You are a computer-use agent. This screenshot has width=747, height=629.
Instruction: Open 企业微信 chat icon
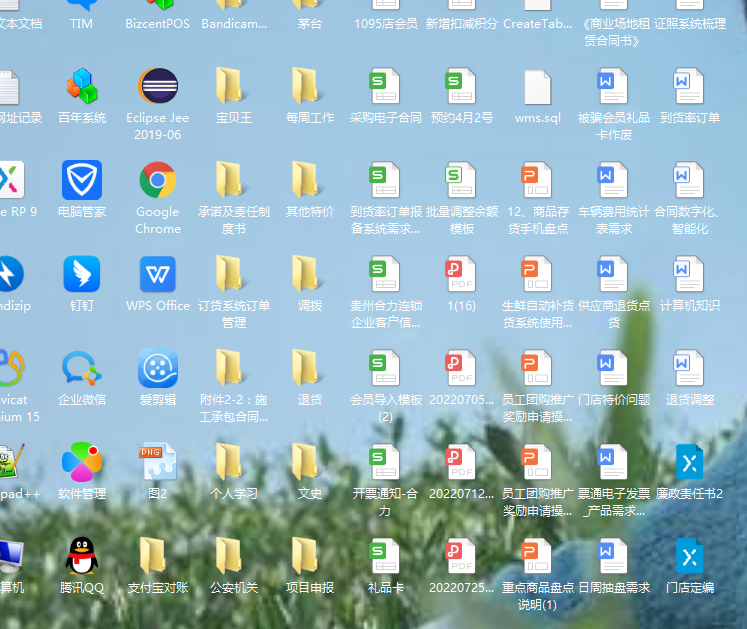pos(82,369)
